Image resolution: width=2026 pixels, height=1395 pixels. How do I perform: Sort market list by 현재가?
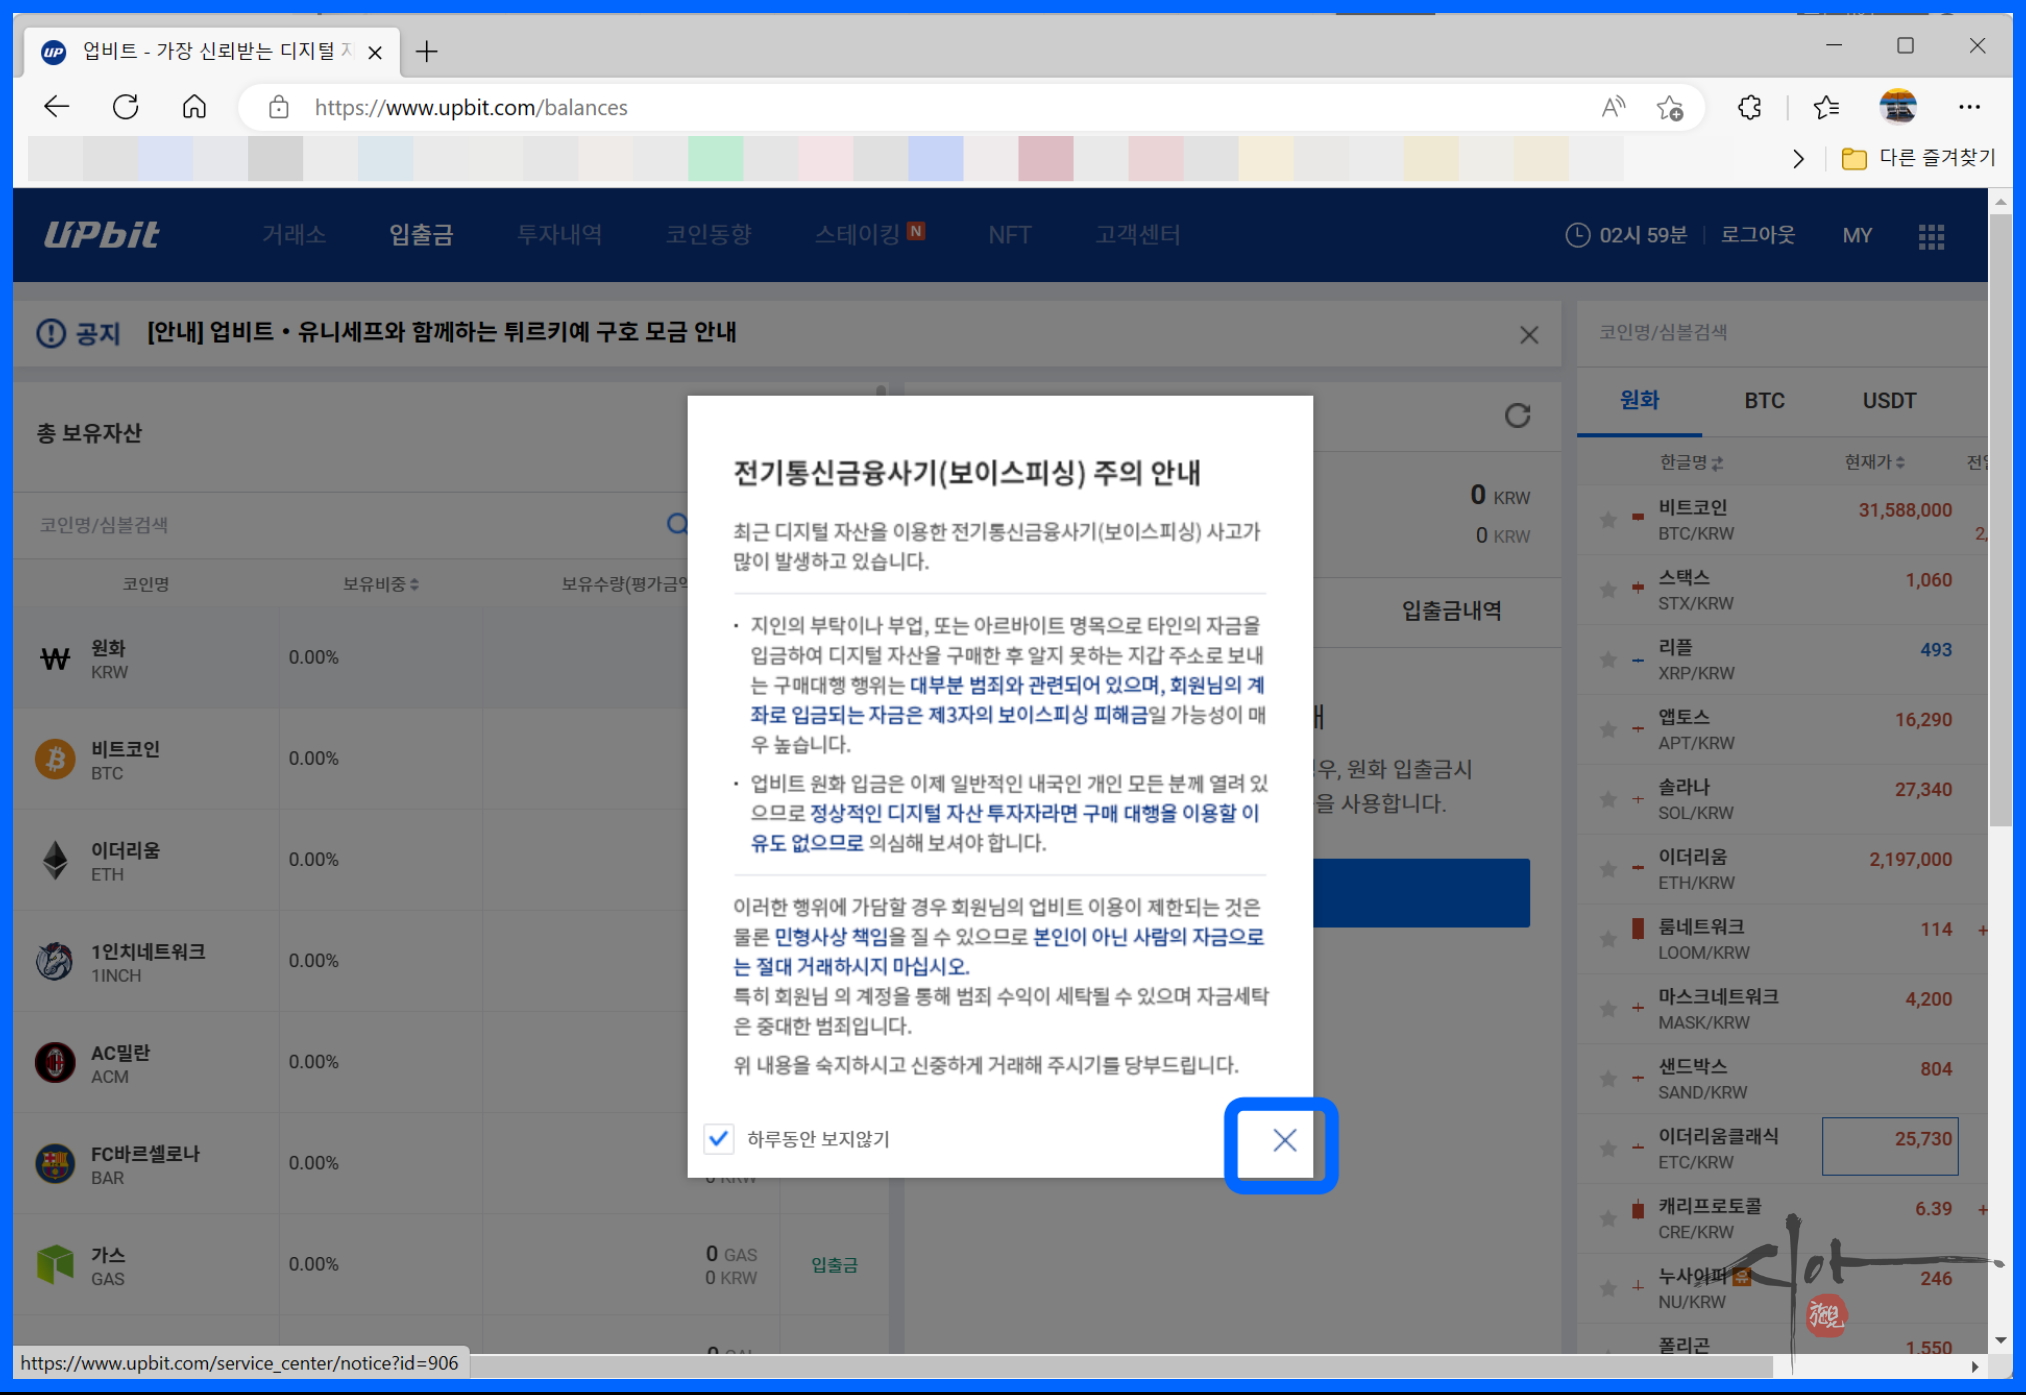[1873, 462]
